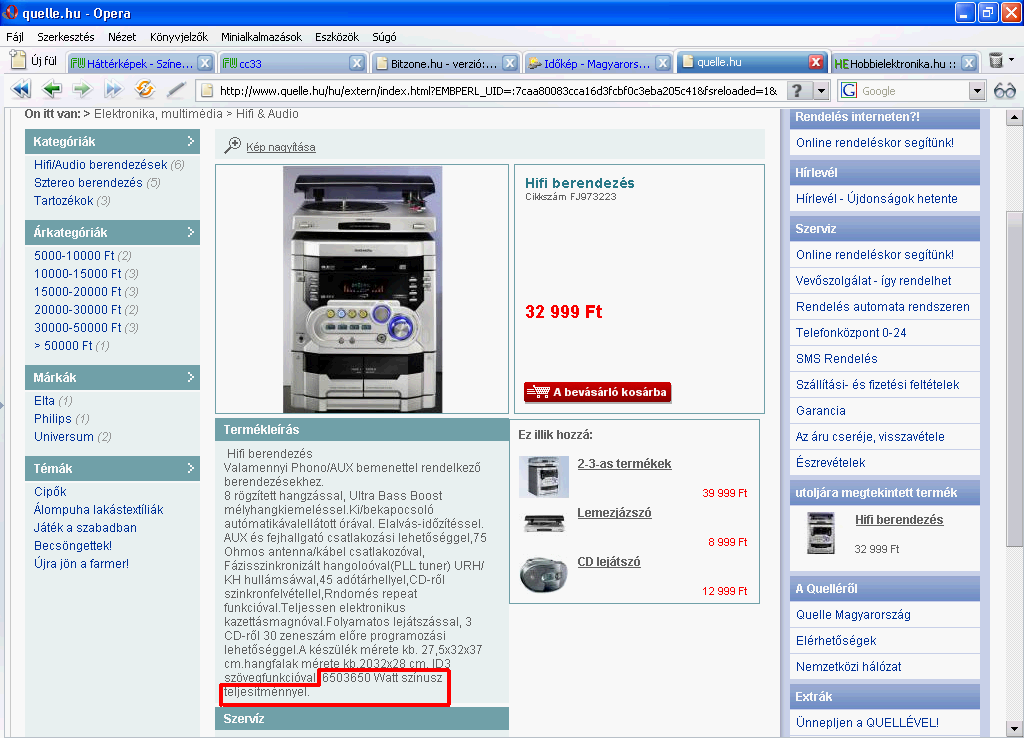Screen dimensions: 1024x738
Task: Add product with A bevásárló kosárba button
Action: (598, 392)
